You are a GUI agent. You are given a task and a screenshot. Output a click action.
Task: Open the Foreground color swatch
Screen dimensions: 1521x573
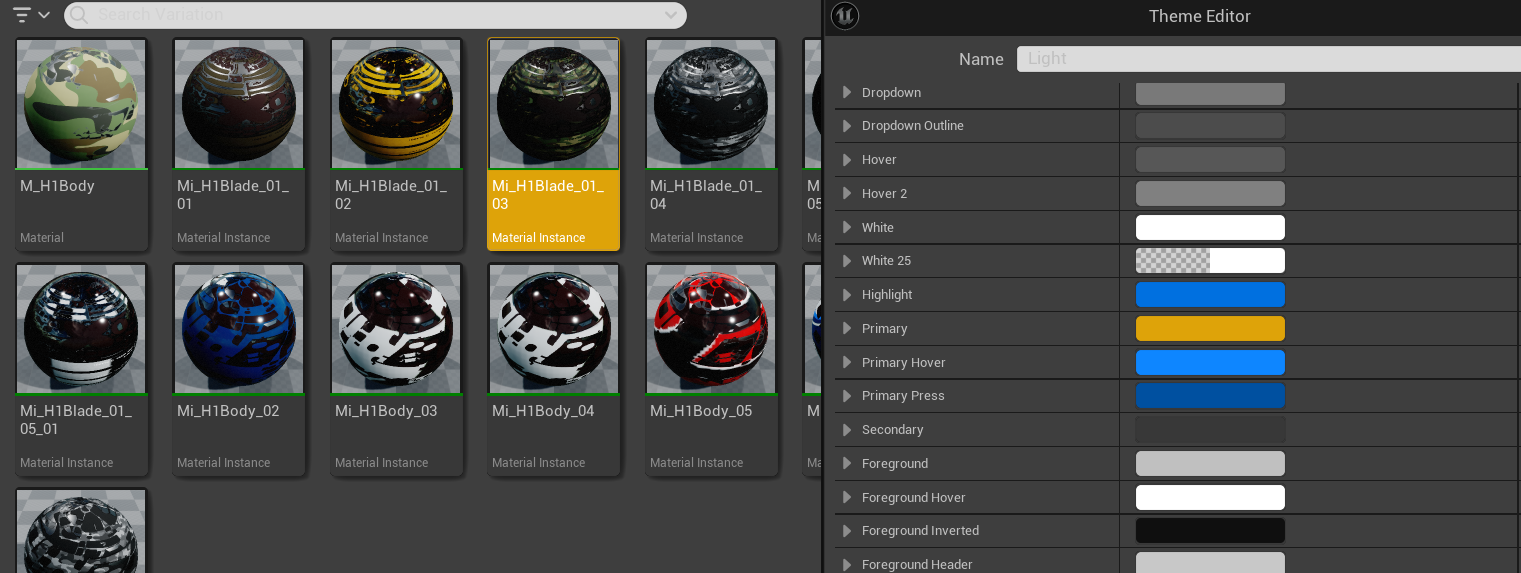1210,463
